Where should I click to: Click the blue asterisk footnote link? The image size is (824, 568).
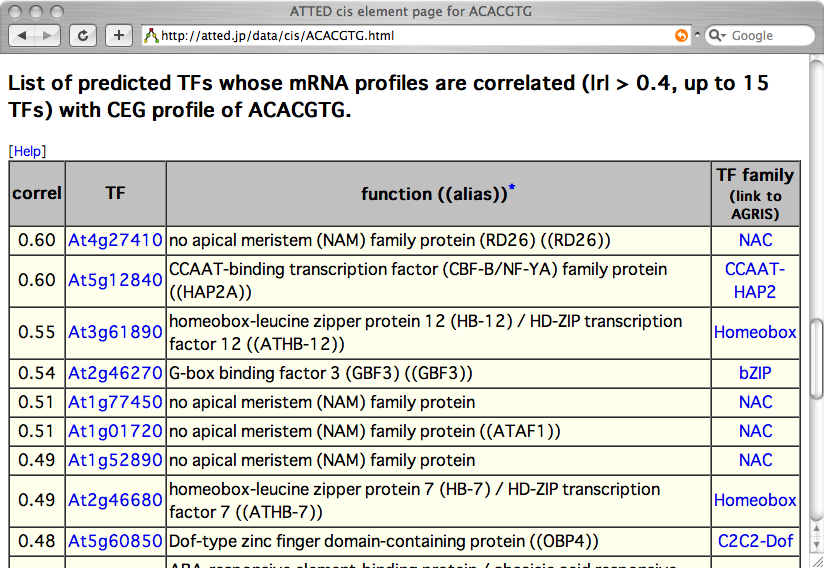pyautogui.click(x=513, y=188)
